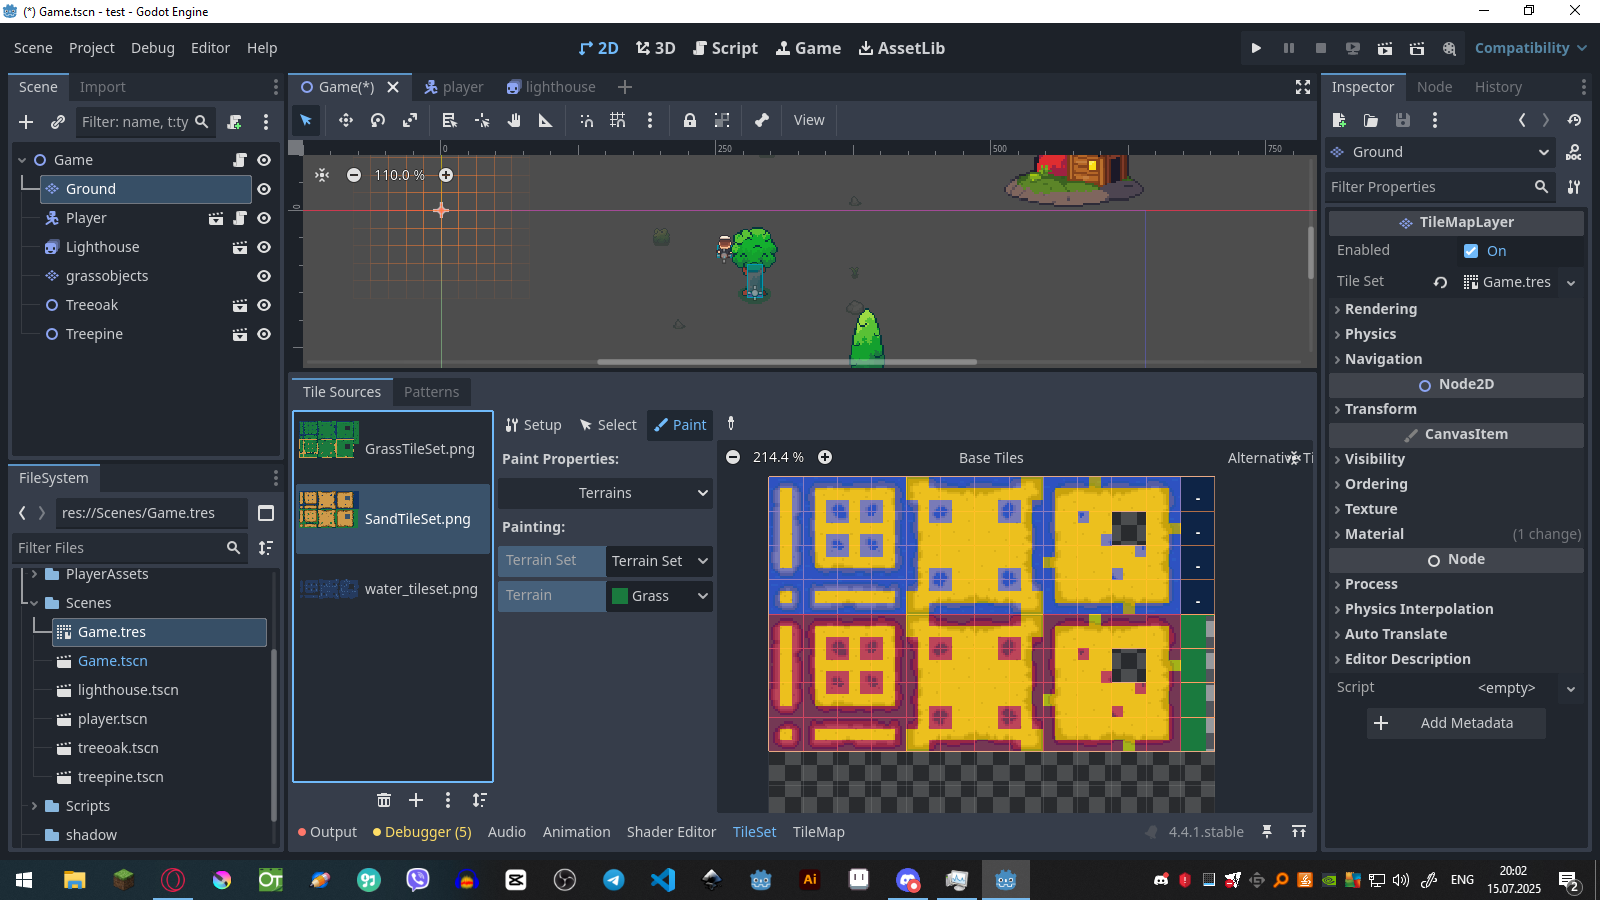This screenshot has width=1600, height=900.
Task: Expand the Transform section in Inspector
Action: point(1378,409)
